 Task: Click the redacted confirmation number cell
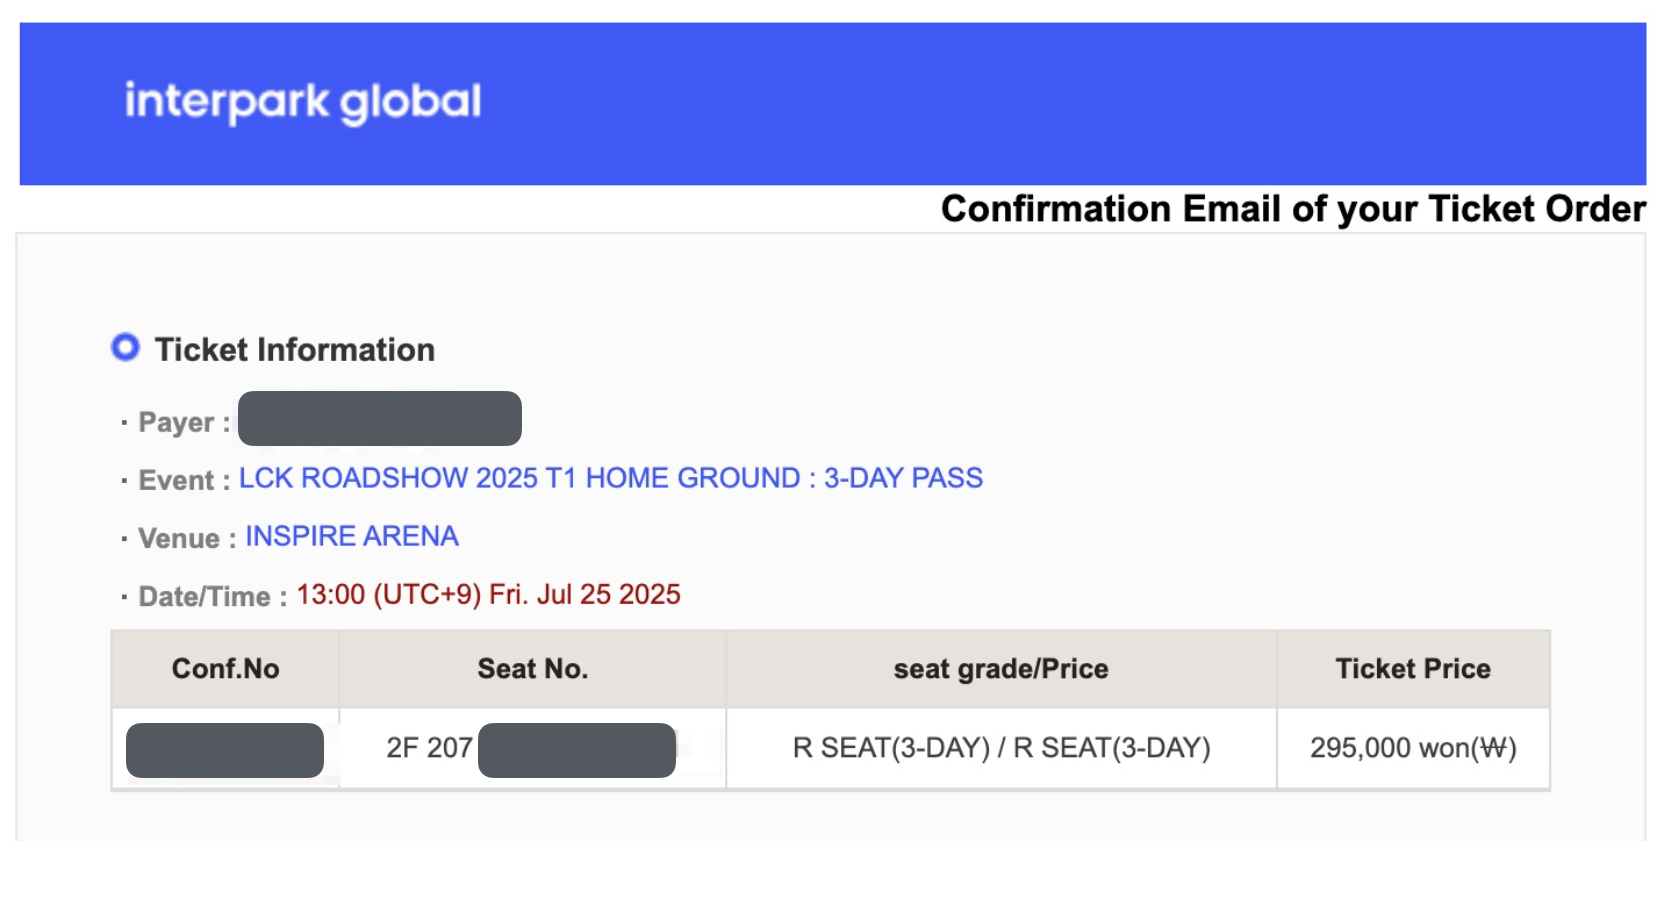pyautogui.click(x=225, y=750)
